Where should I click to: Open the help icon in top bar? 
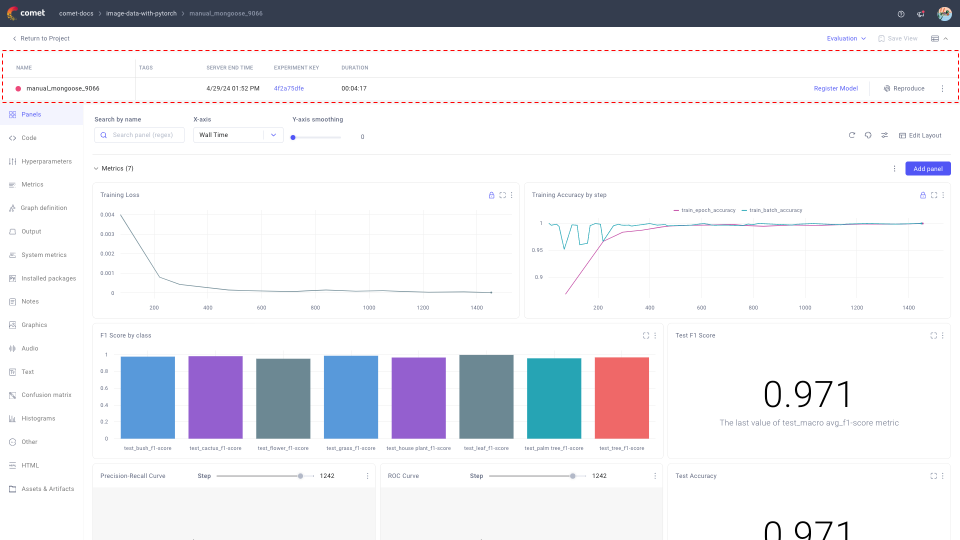coord(901,14)
